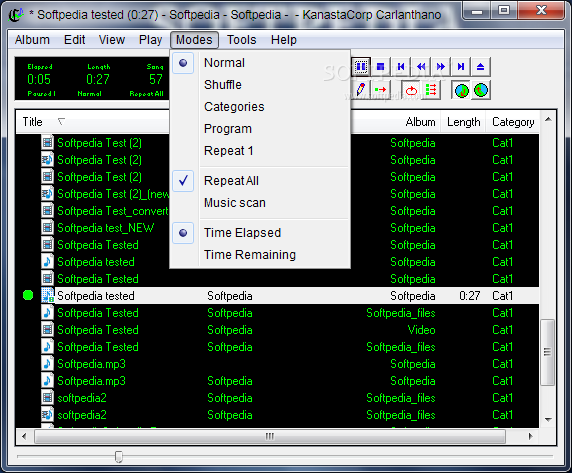Click the Length 0:27 display

(98, 79)
